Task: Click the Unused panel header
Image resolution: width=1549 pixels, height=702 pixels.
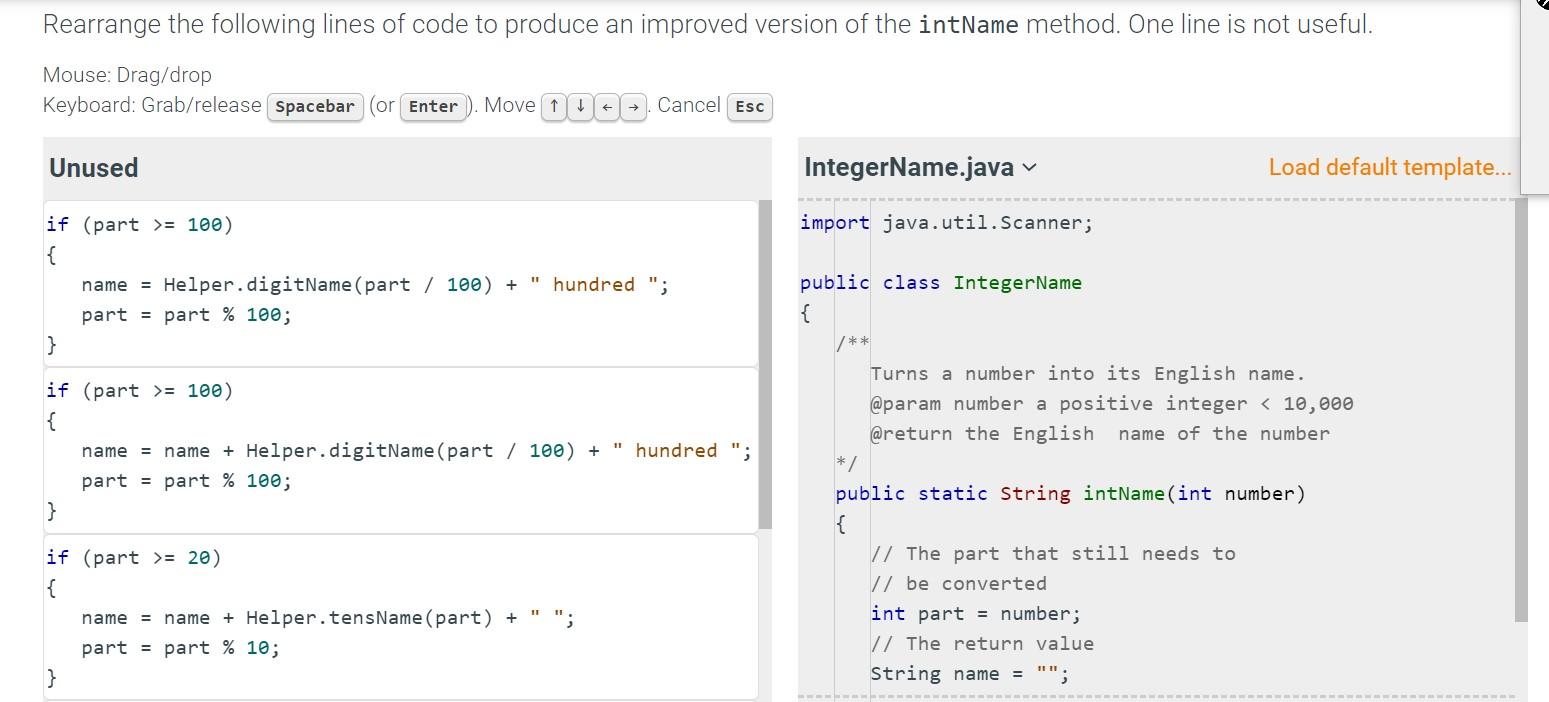Action: coord(407,168)
